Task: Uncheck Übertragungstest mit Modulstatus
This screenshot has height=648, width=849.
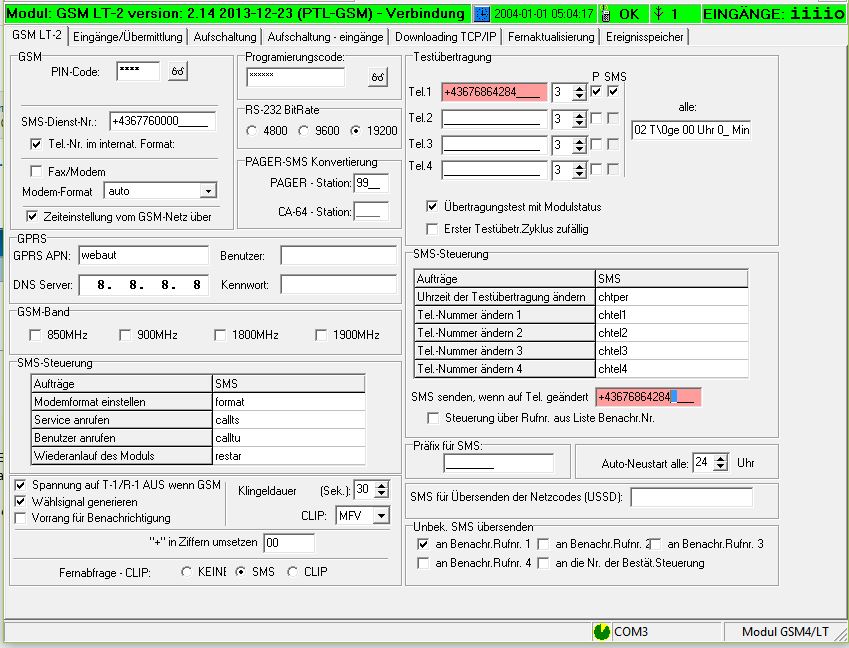Action: [x=432, y=207]
